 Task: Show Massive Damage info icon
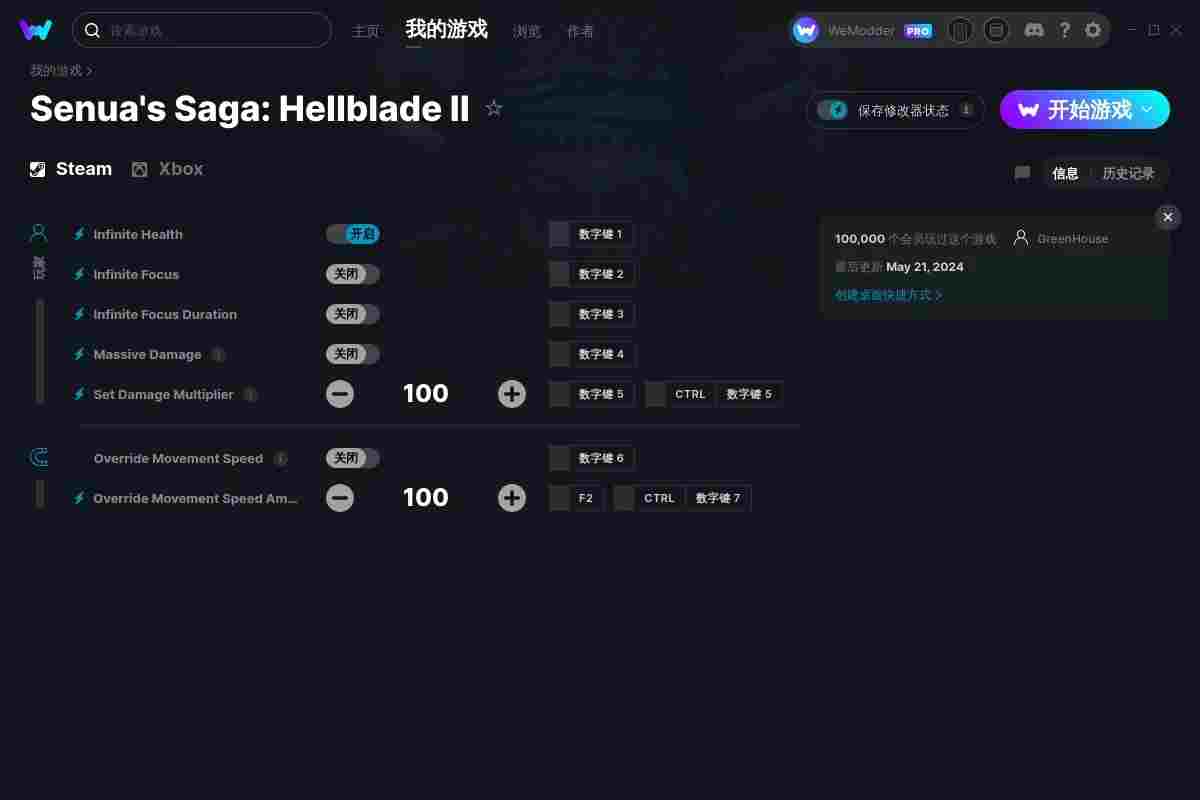pyautogui.click(x=218, y=354)
